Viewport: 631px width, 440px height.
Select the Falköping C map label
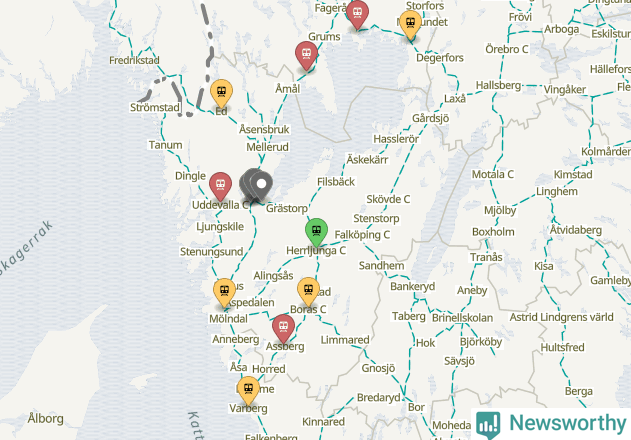pyautogui.click(x=362, y=235)
